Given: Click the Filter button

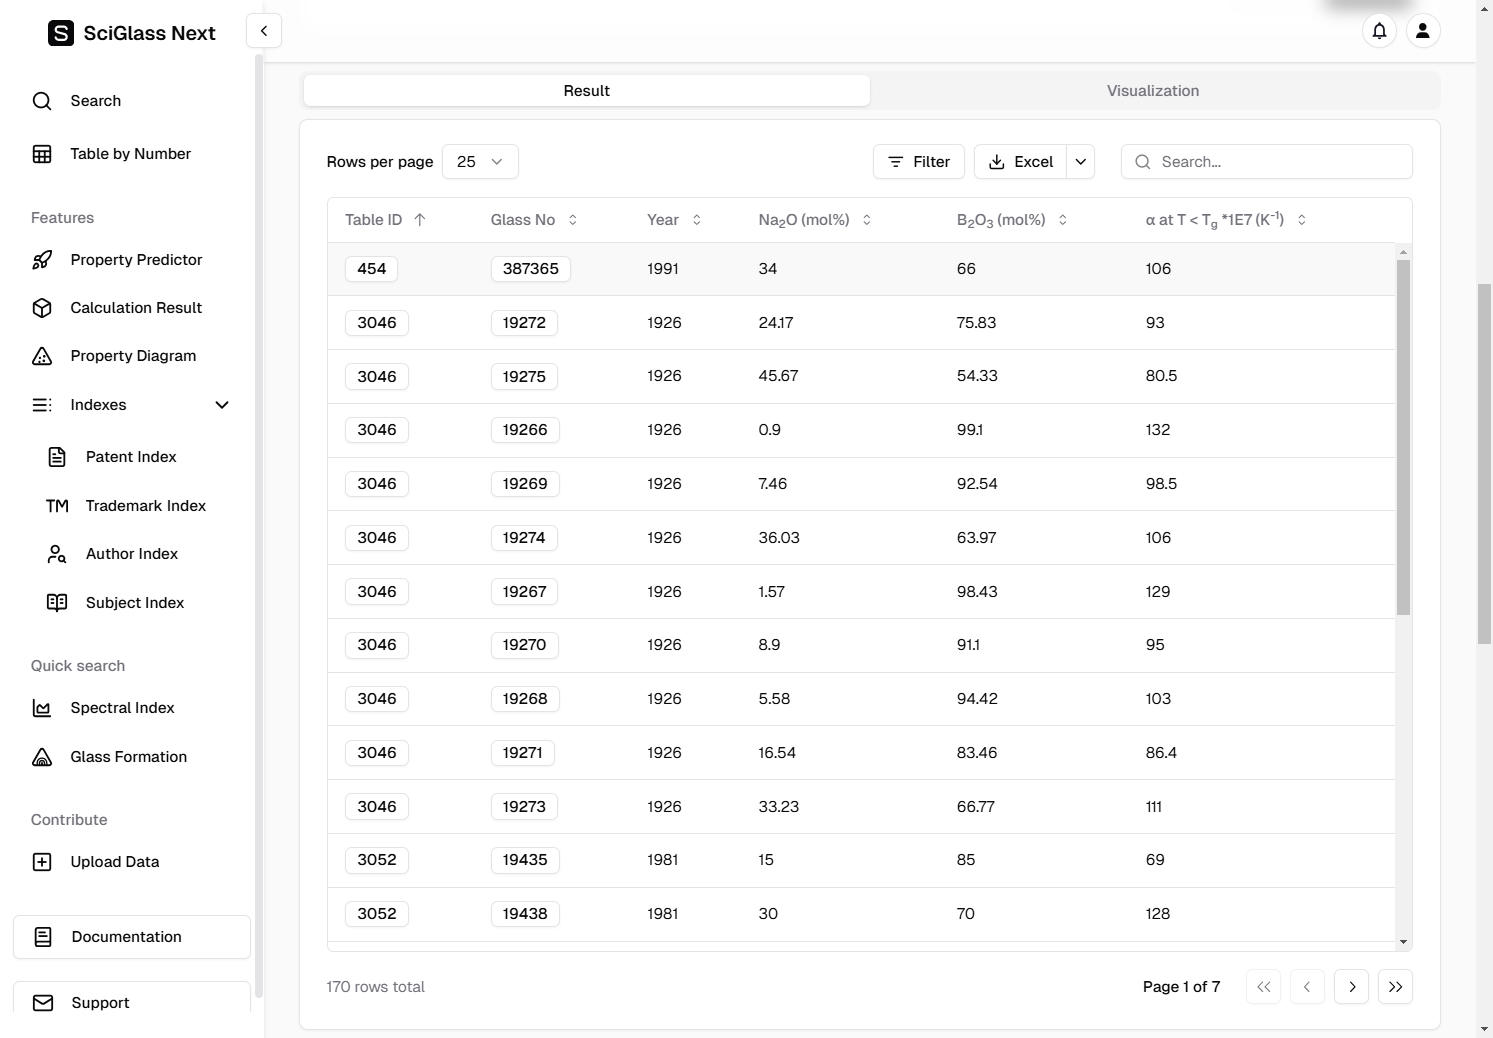Looking at the screenshot, I should pyautogui.click(x=918, y=162).
